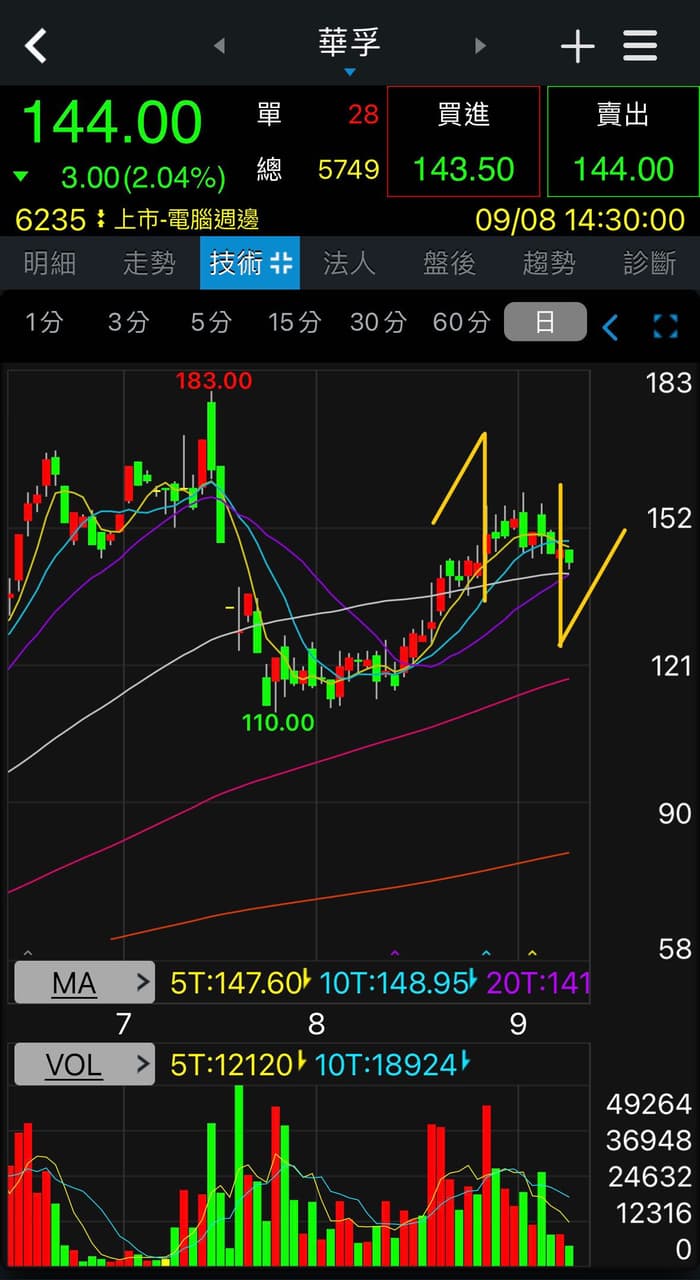The height and width of the screenshot is (1280, 700).
Task: Select the 30分 chart interval
Action: coord(378,322)
